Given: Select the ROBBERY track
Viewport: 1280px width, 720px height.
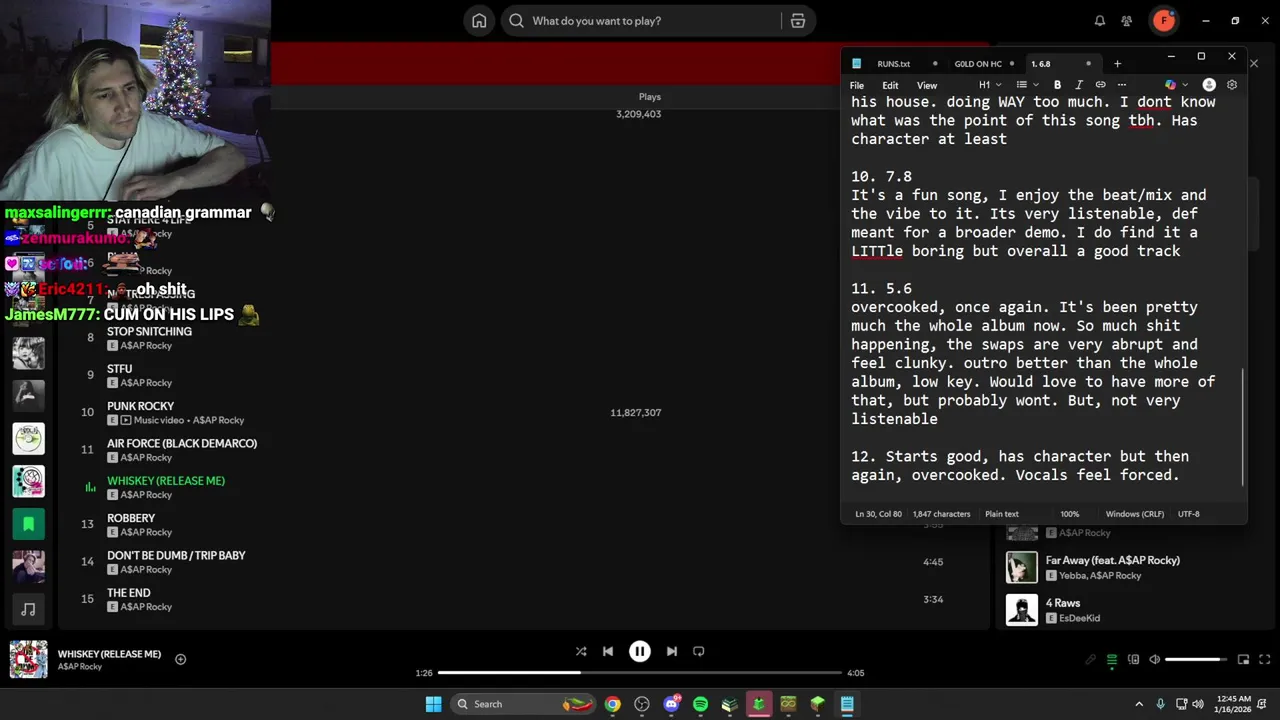Looking at the screenshot, I should pos(131,518).
